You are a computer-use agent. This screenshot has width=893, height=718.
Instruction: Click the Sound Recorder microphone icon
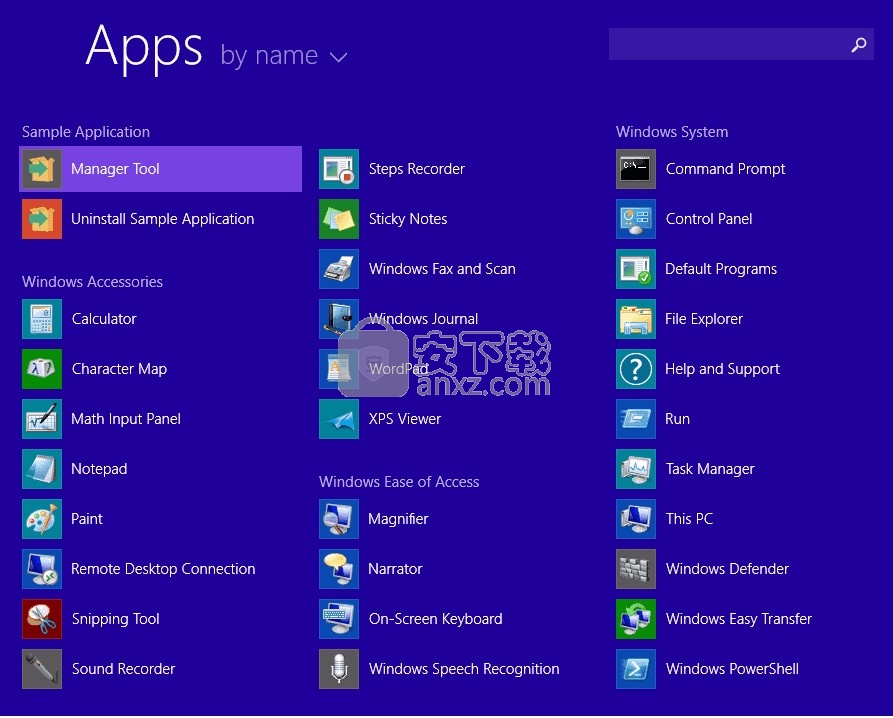click(x=42, y=669)
